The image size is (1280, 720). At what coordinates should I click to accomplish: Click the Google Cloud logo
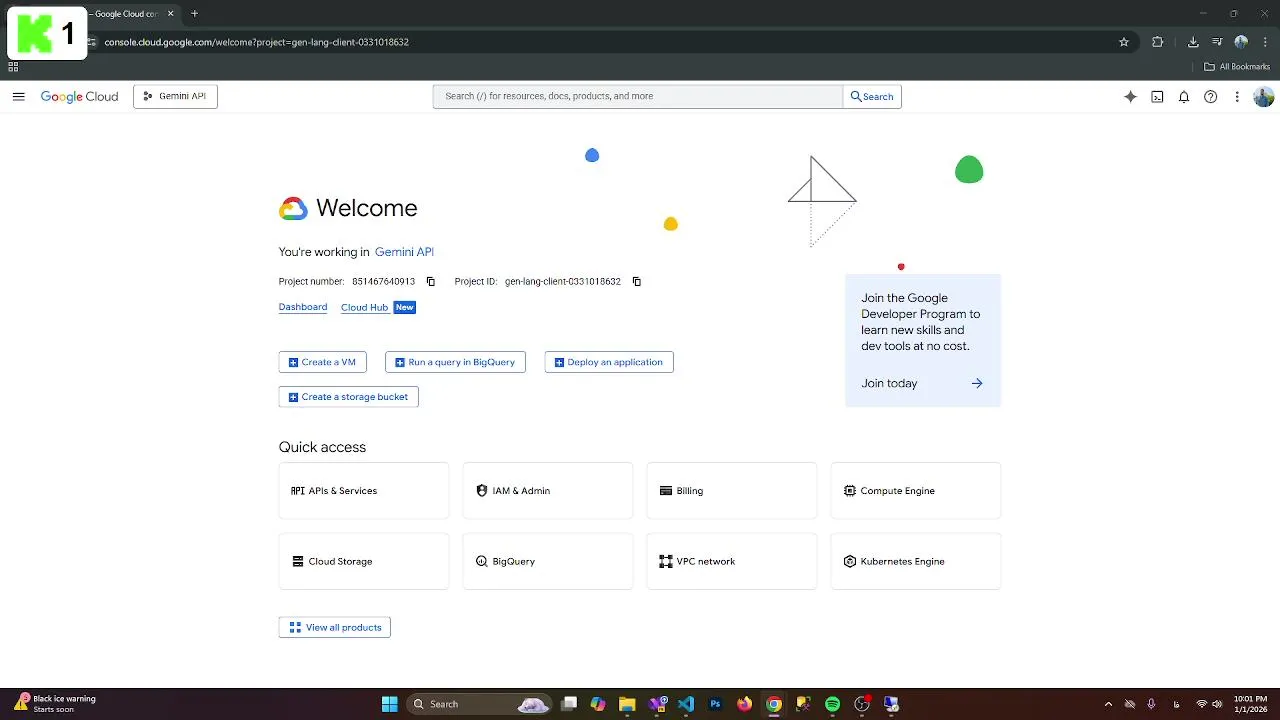pos(79,97)
